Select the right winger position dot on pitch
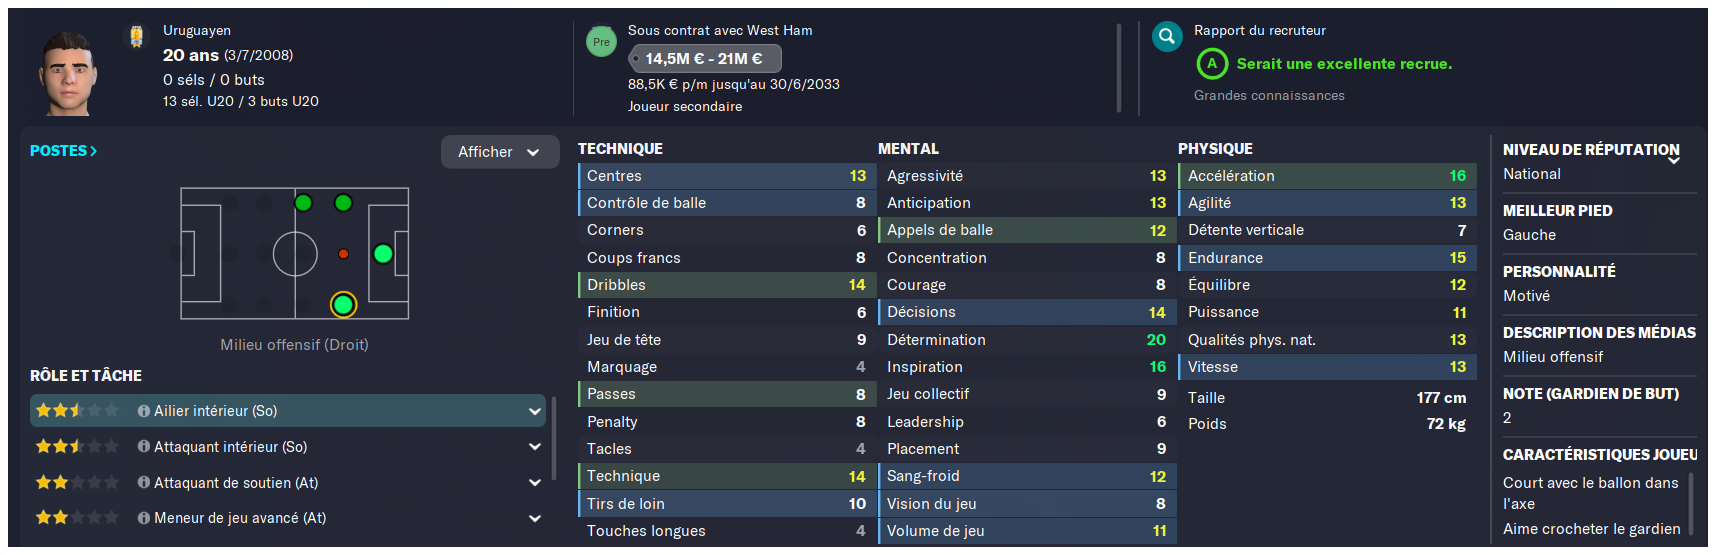1716x555 pixels. click(x=383, y=254)
